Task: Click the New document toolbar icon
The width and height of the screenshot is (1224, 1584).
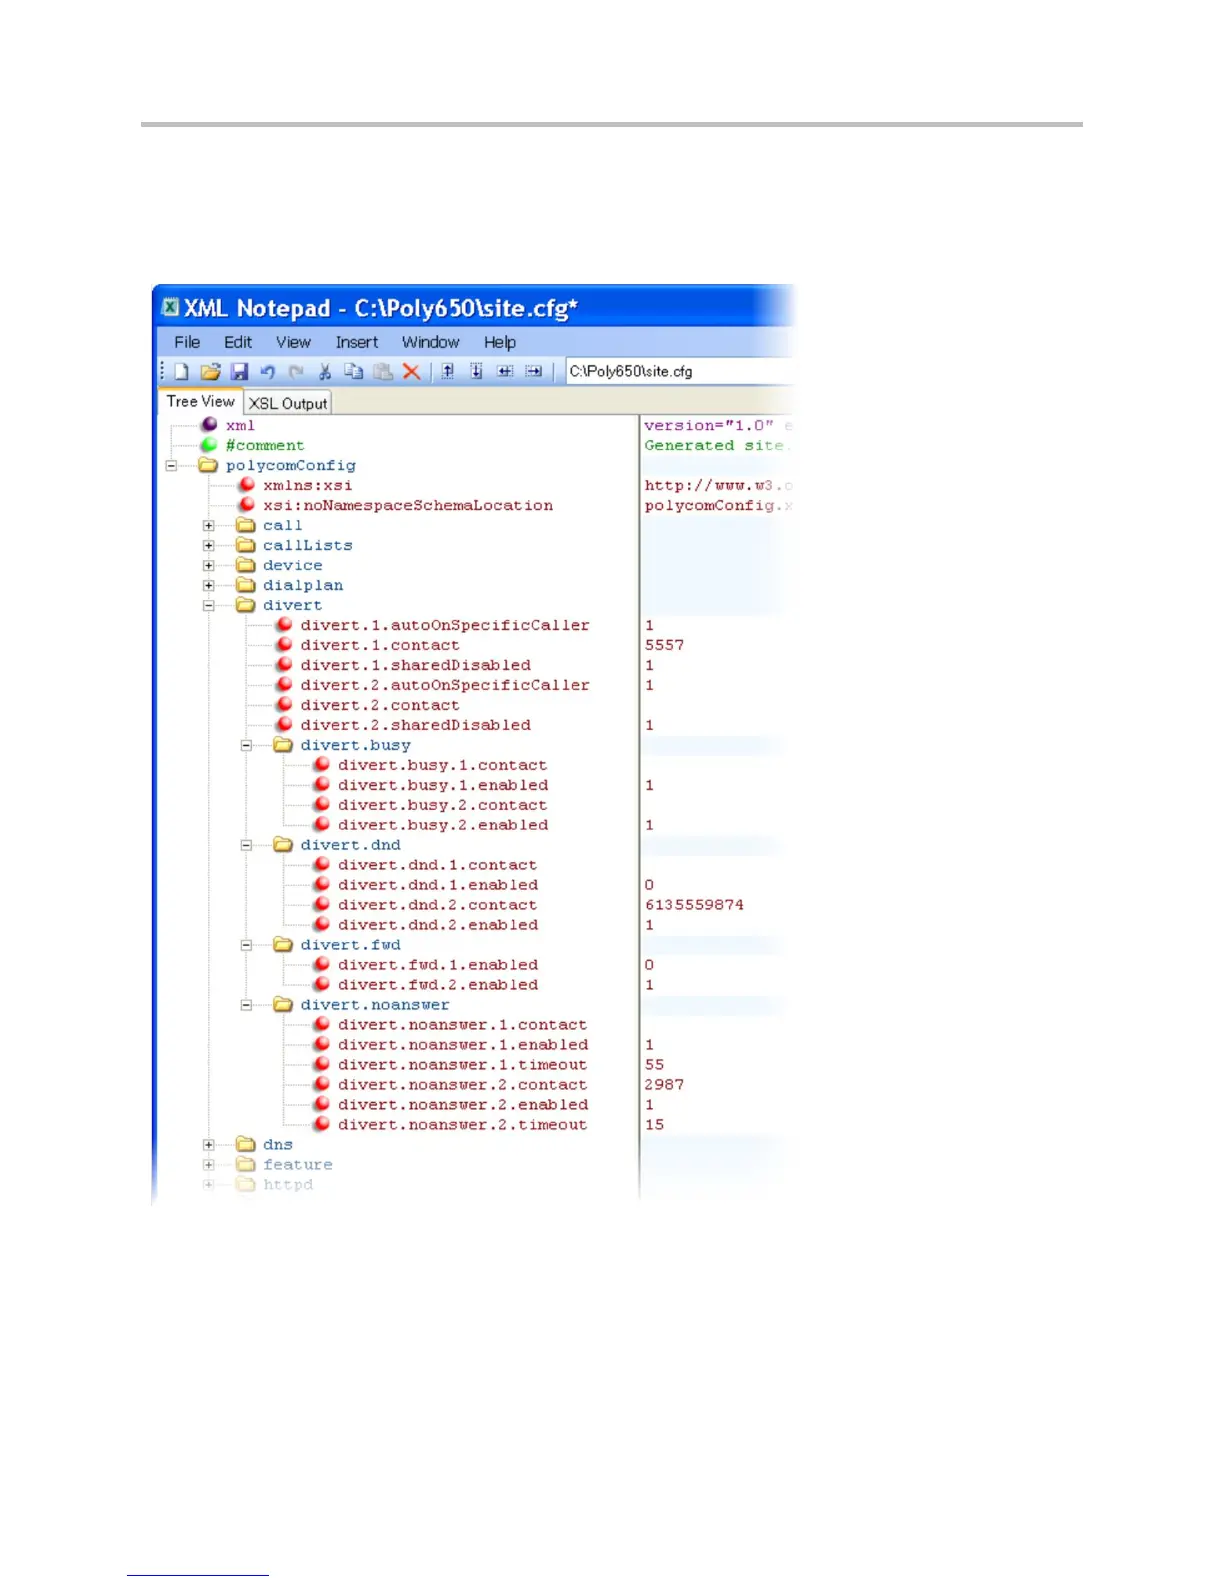Action: click(x=181, y=371)
